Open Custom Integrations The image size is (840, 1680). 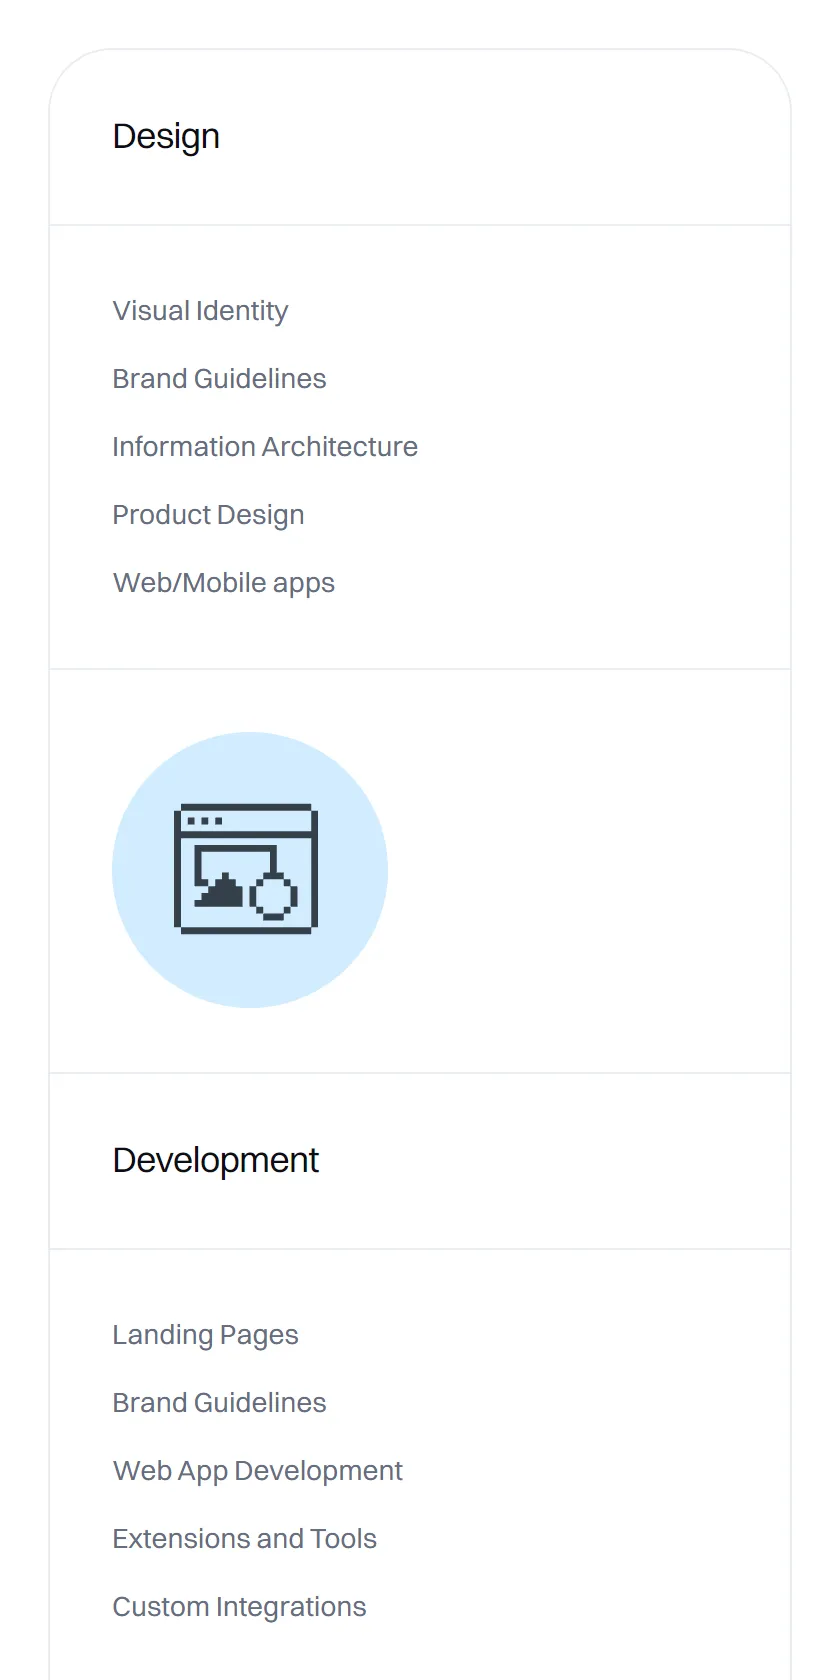(x=239, y=1607)
